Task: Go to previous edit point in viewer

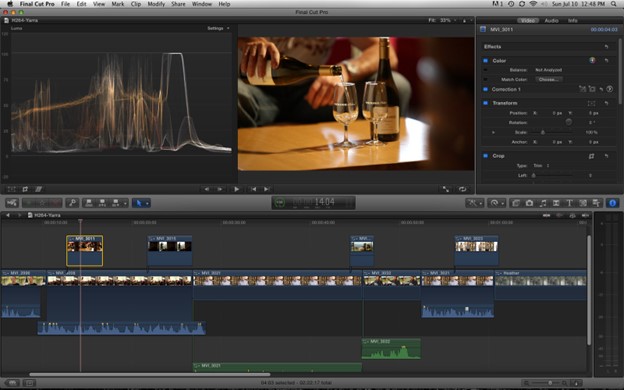Action: pyautogui.click(x=254, y=189)
